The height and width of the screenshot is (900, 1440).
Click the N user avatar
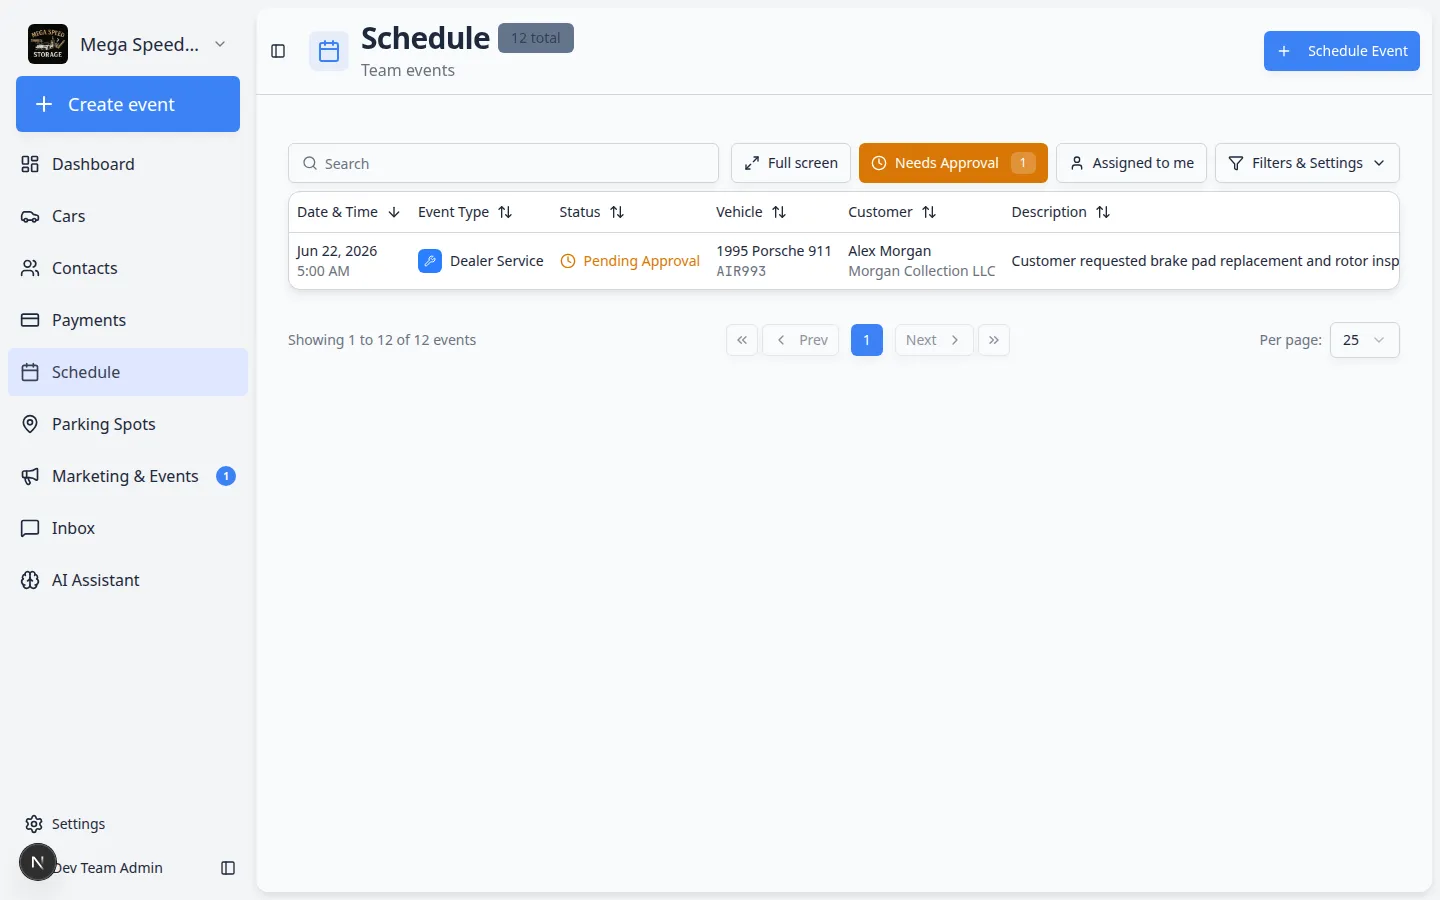pos(38,862)
